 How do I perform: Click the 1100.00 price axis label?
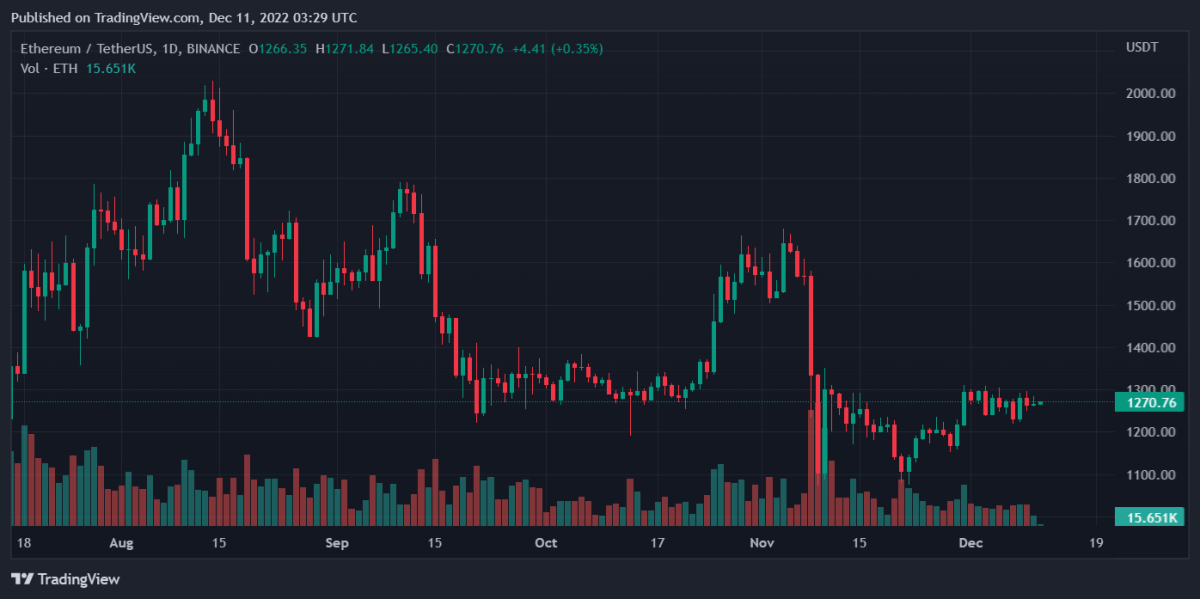pyautogui.click(x=1148, y=475)
